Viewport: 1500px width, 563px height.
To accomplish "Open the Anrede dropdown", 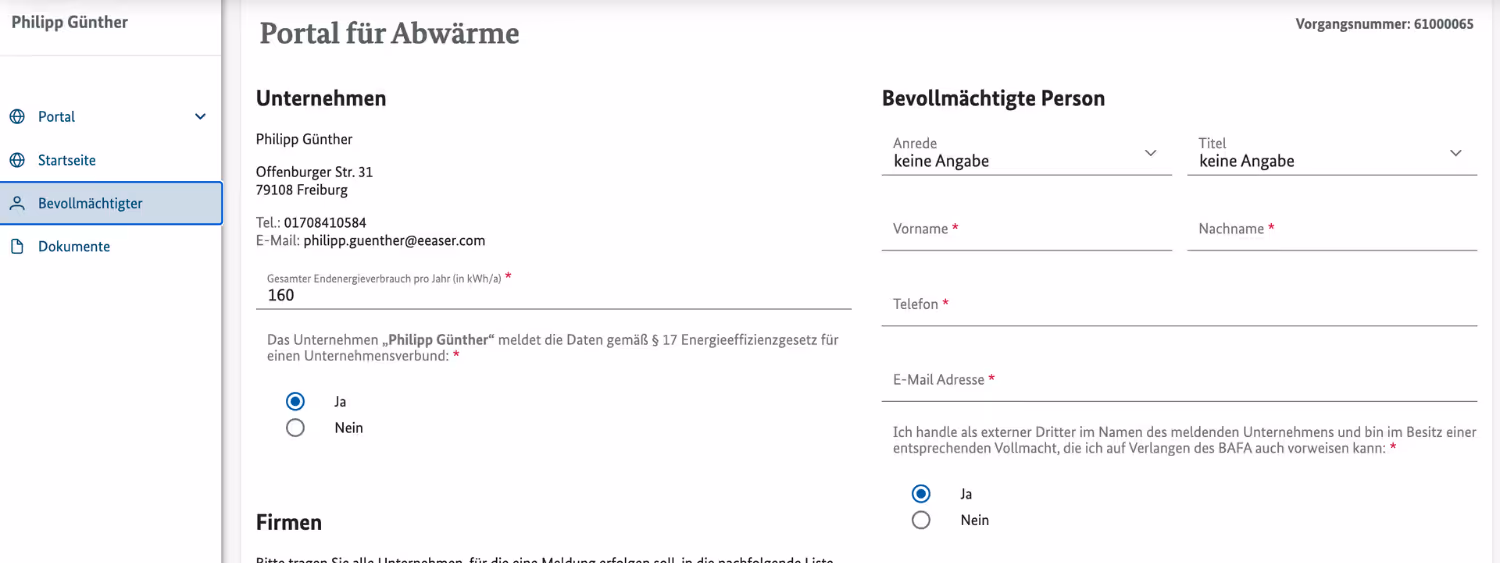I will [x=1027, y=153].
